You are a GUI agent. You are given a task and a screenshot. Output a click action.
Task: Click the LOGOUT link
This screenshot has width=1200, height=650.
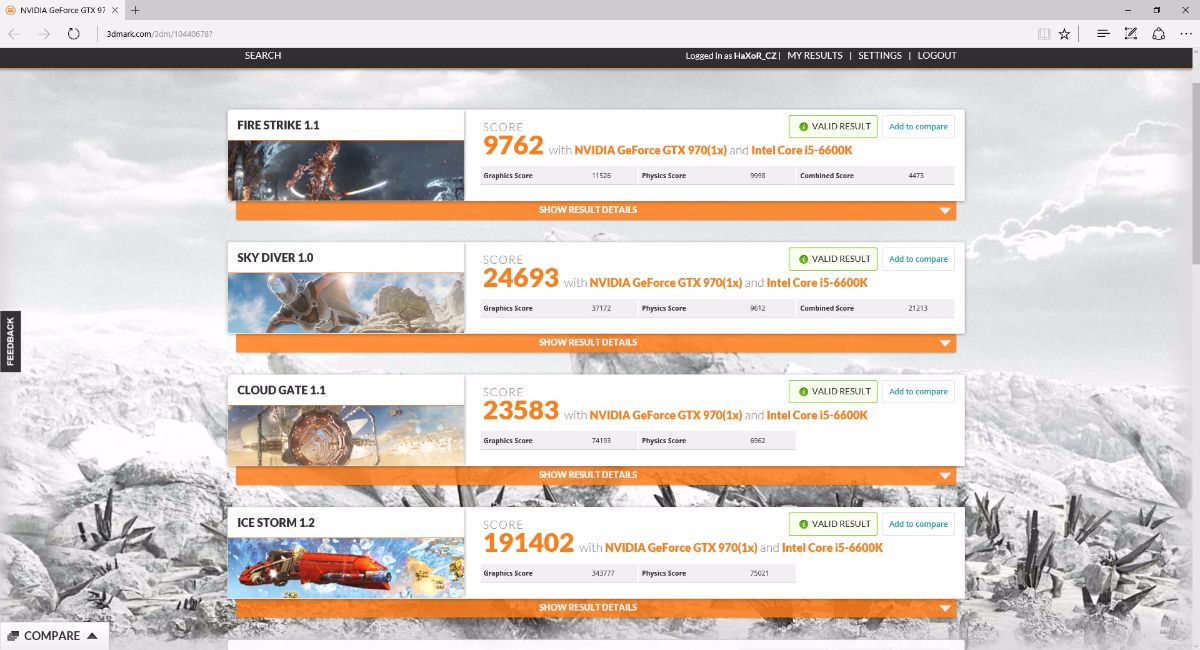coord(937,56)
